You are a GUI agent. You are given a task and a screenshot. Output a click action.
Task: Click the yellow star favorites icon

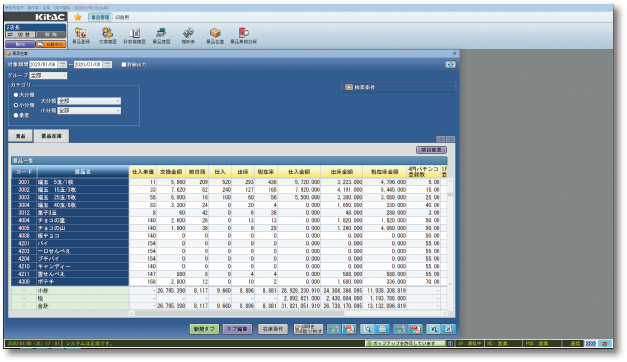click(x=78, y=17)
